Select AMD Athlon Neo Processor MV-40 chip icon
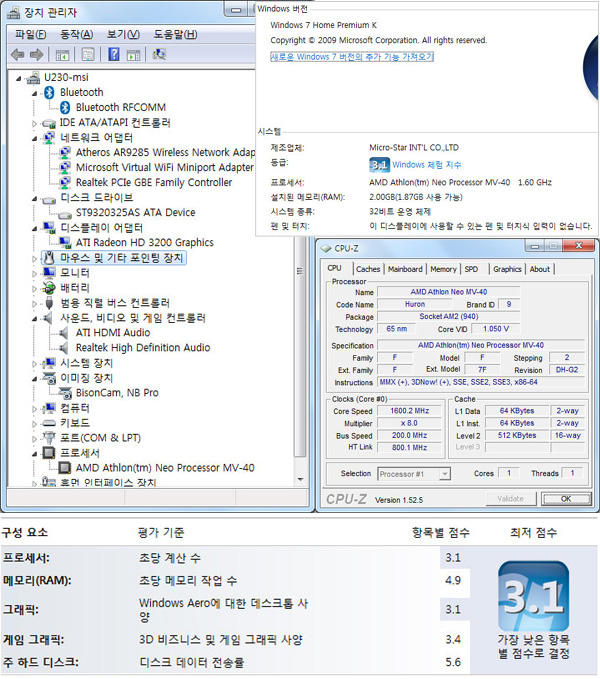 tap(65, 468)
